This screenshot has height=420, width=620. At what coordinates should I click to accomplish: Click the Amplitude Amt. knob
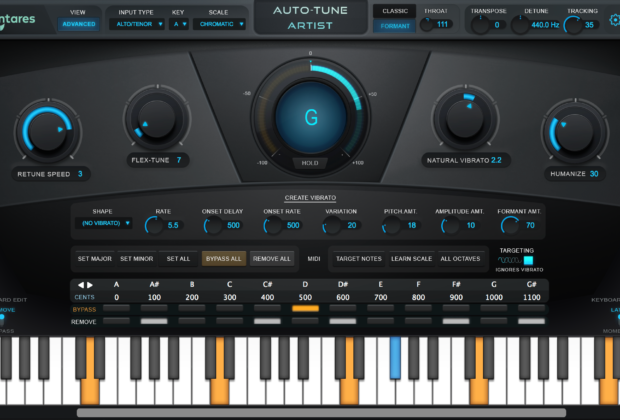[450, 226]
